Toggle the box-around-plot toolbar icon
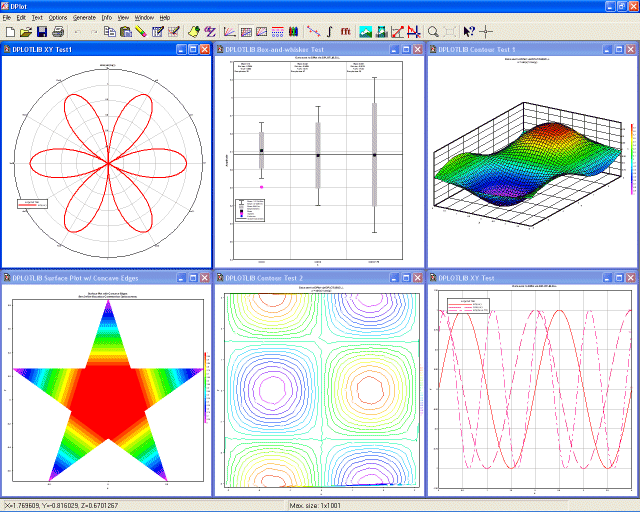This screenshot has height=512, width=640. [262, 32]
